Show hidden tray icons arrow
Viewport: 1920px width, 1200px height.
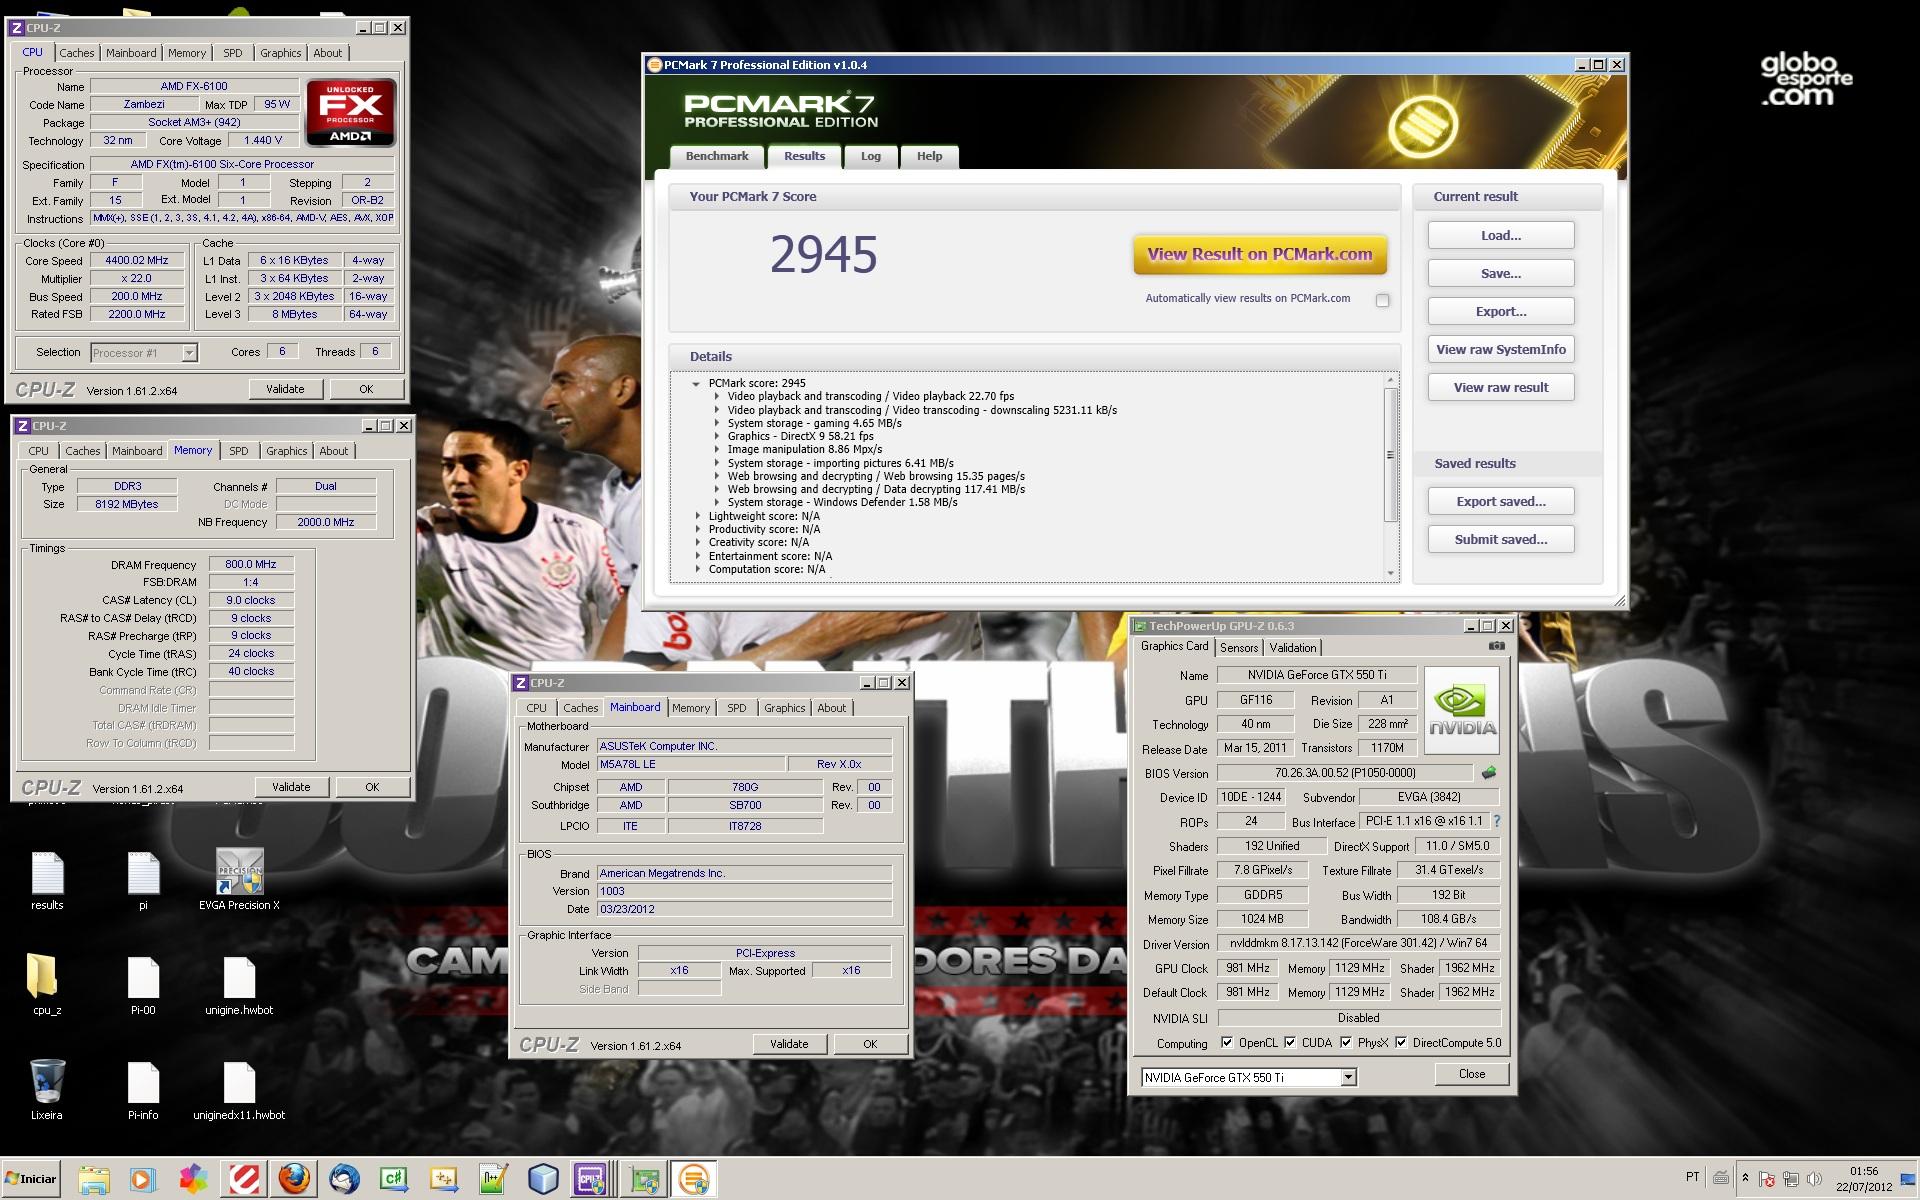click(x=1746, y=1178)
